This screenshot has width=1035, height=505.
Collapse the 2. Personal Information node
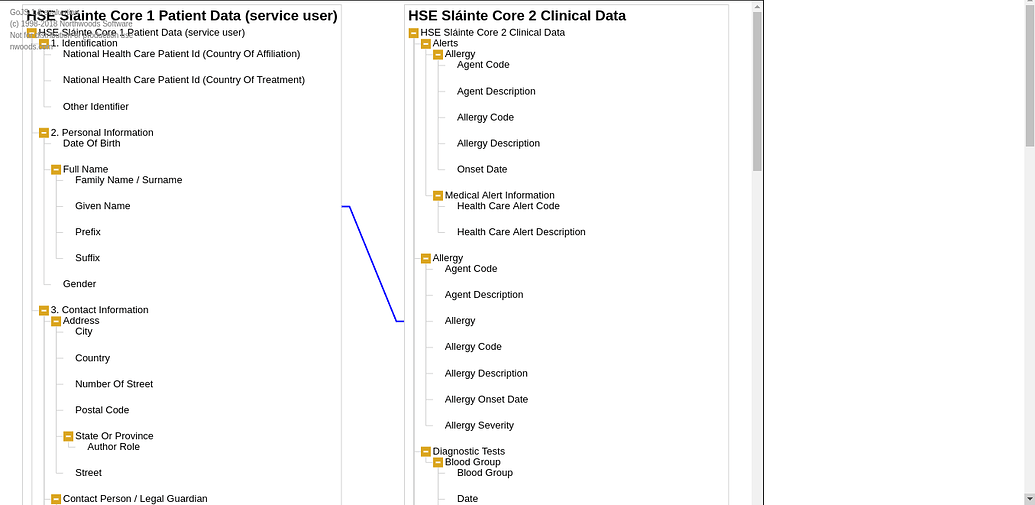(44, 133)
